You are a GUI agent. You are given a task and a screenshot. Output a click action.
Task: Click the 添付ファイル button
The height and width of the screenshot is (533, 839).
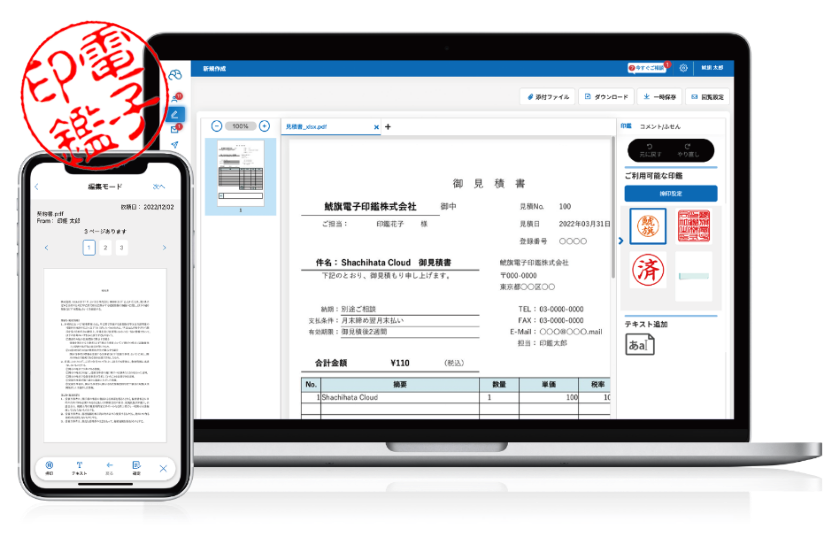(x=548, y=97)
